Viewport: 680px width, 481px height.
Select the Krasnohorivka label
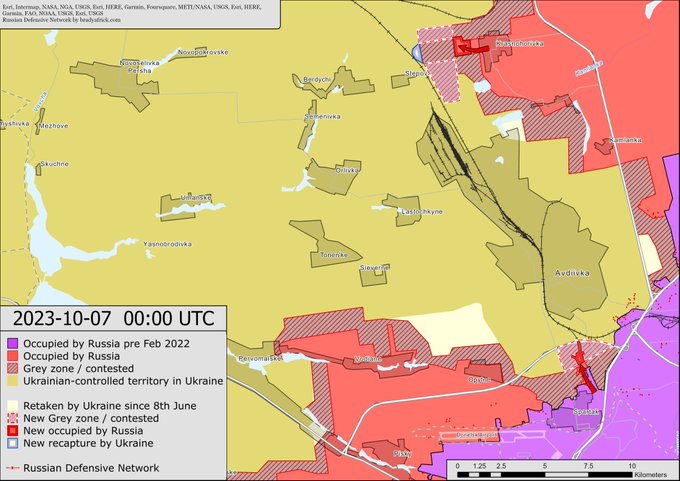[519, 43]
